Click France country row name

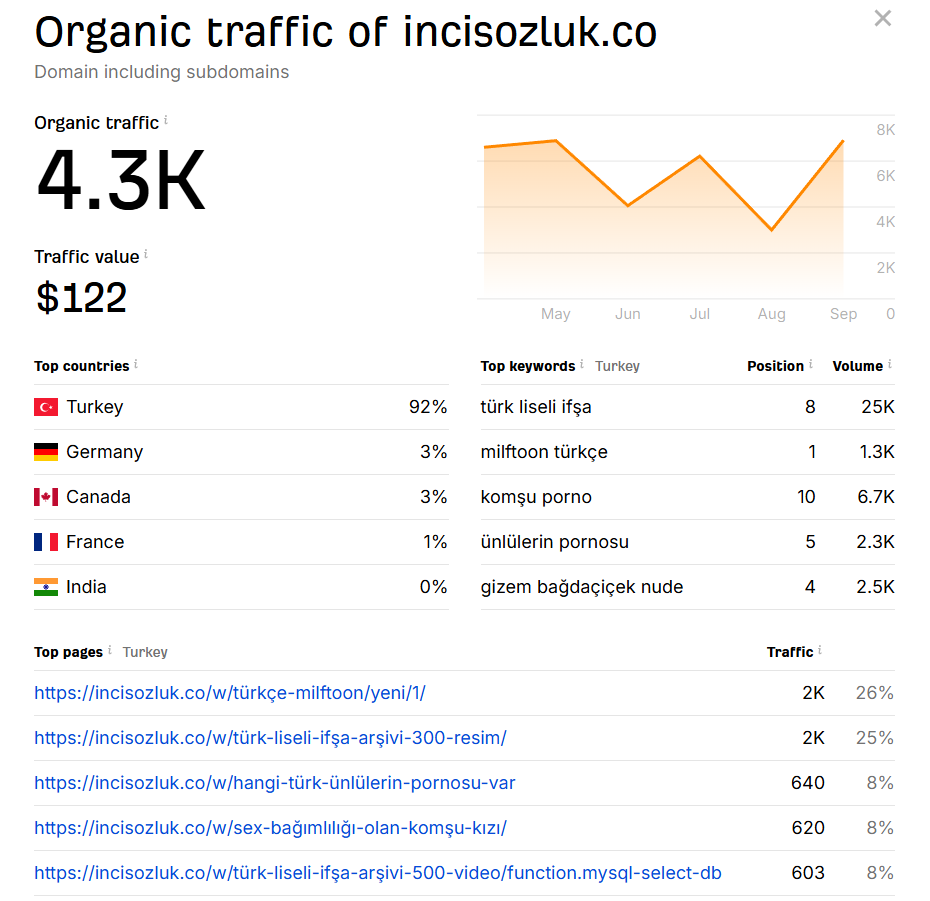click(x=95, y=542)
